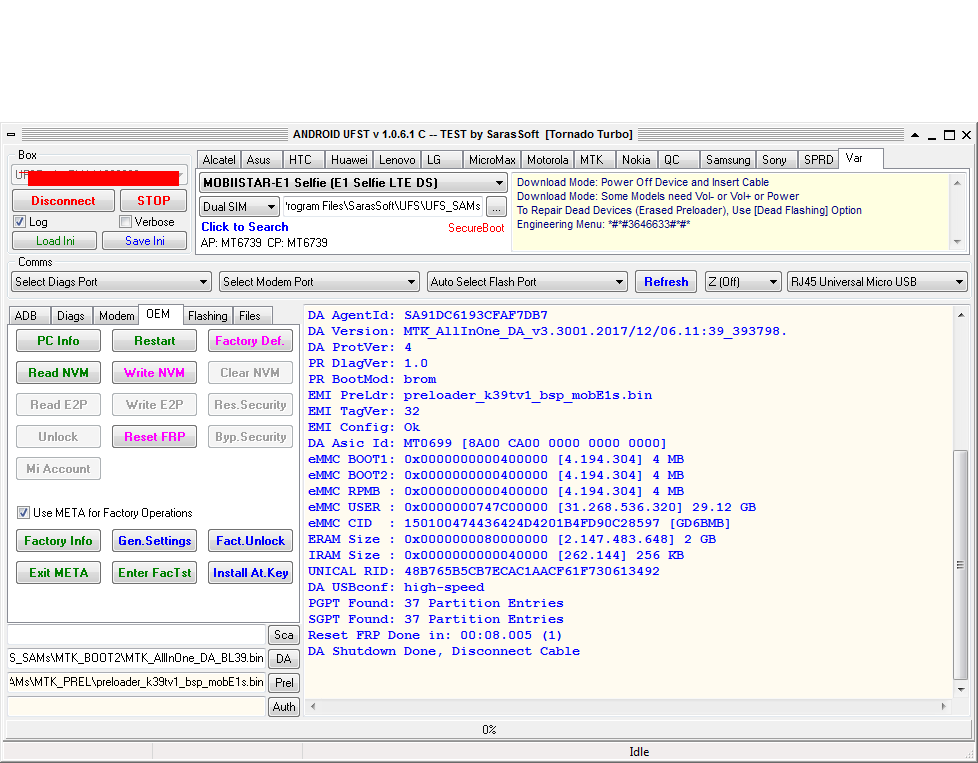Viewport: 978px width, 763px height.
Task: Switch to the Huawei tab
Action: 349,160
